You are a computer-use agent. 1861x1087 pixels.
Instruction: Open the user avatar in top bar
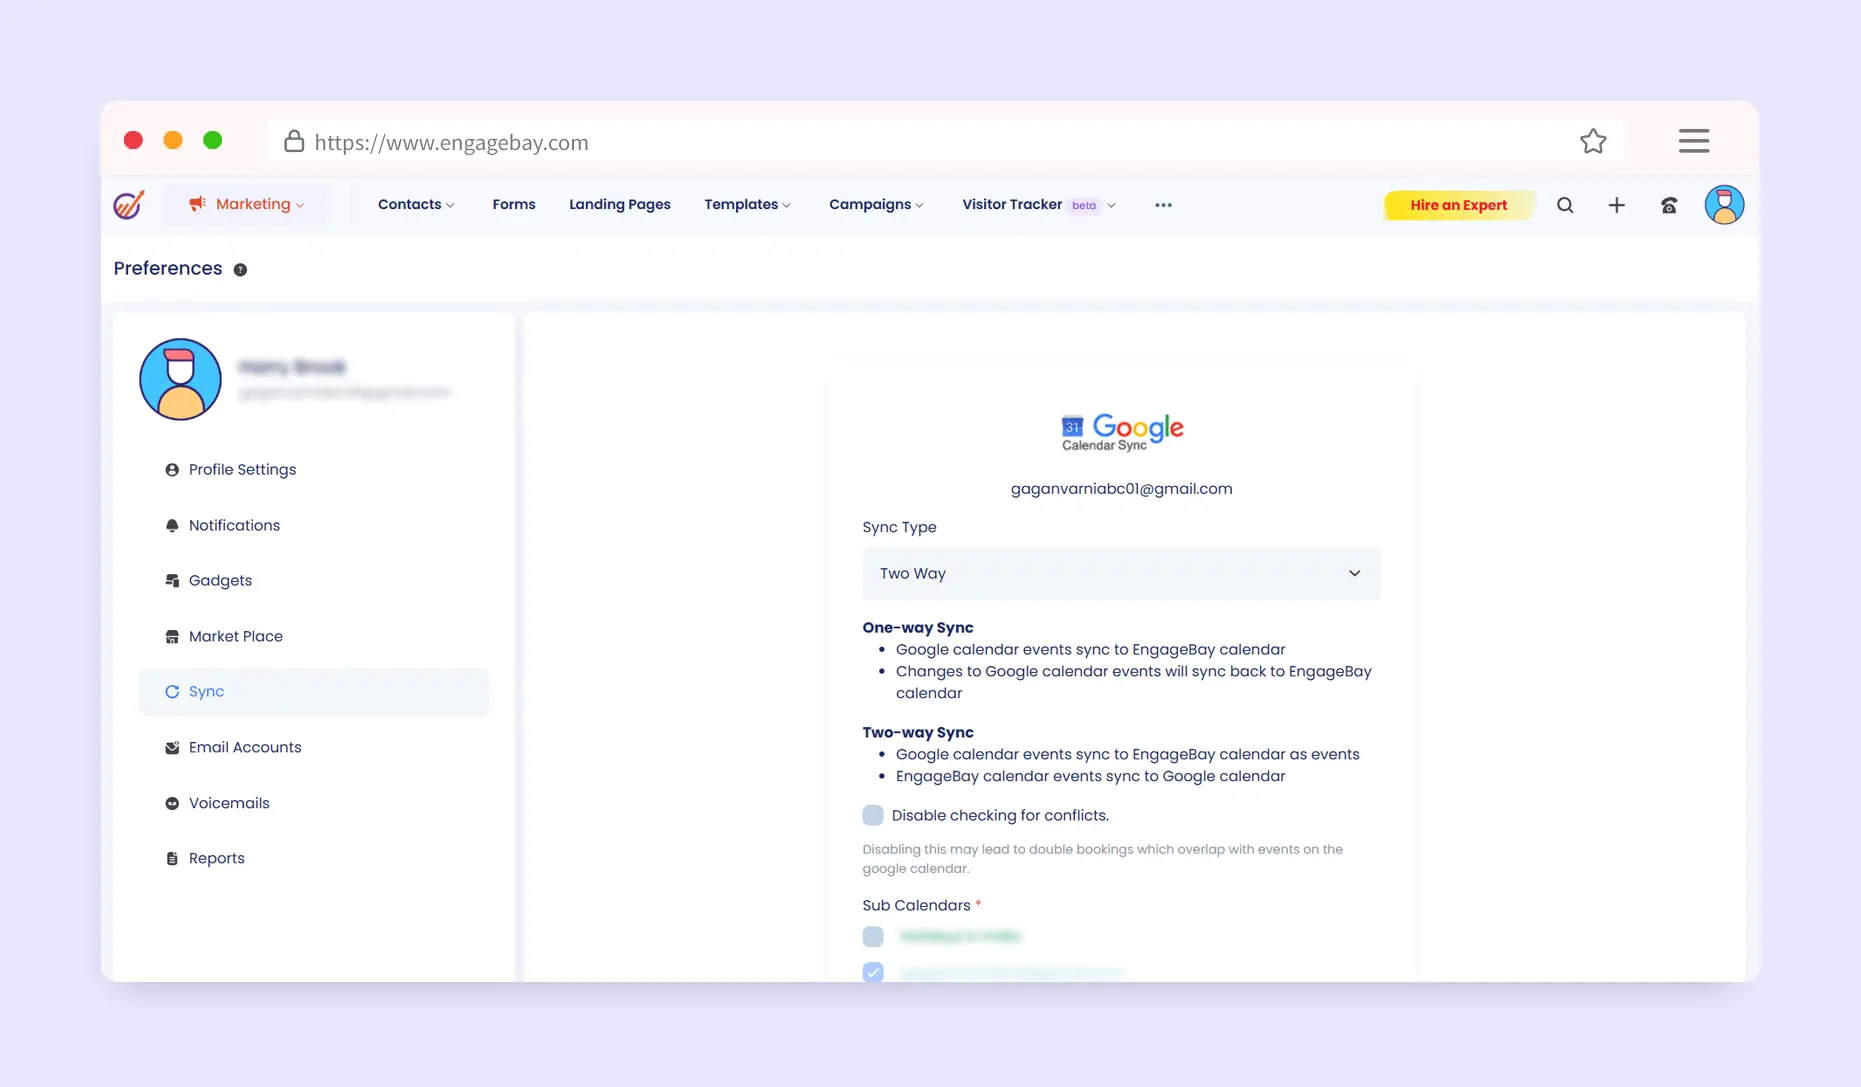[1724, 205]
